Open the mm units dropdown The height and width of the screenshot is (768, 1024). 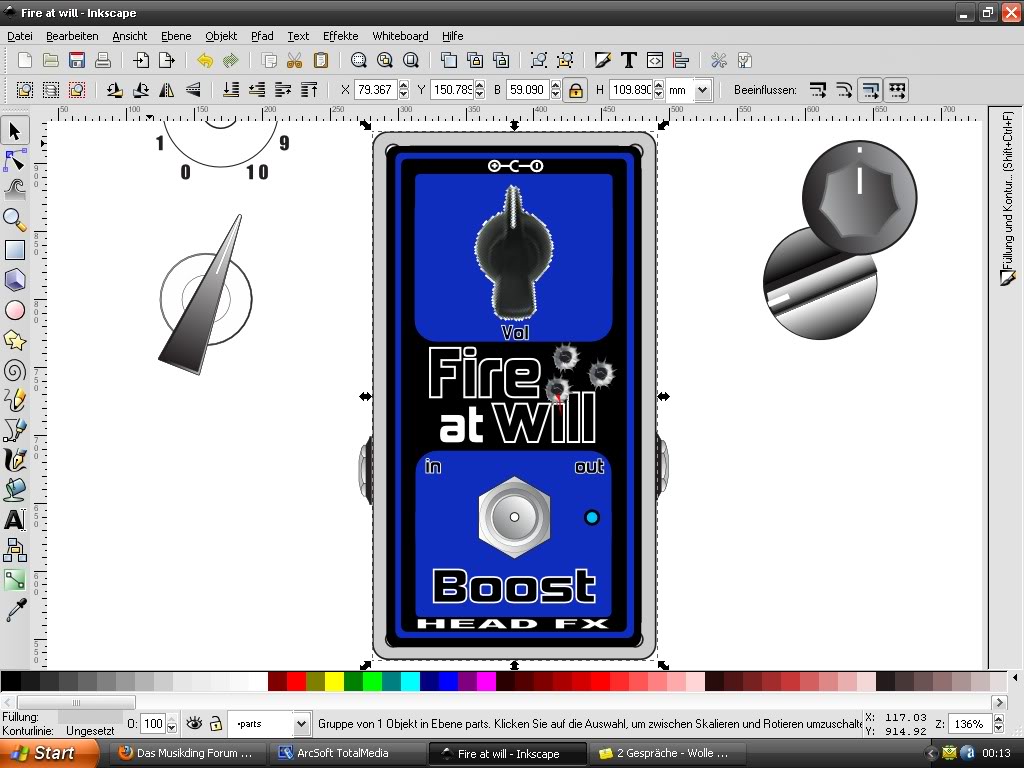(702, 90)
